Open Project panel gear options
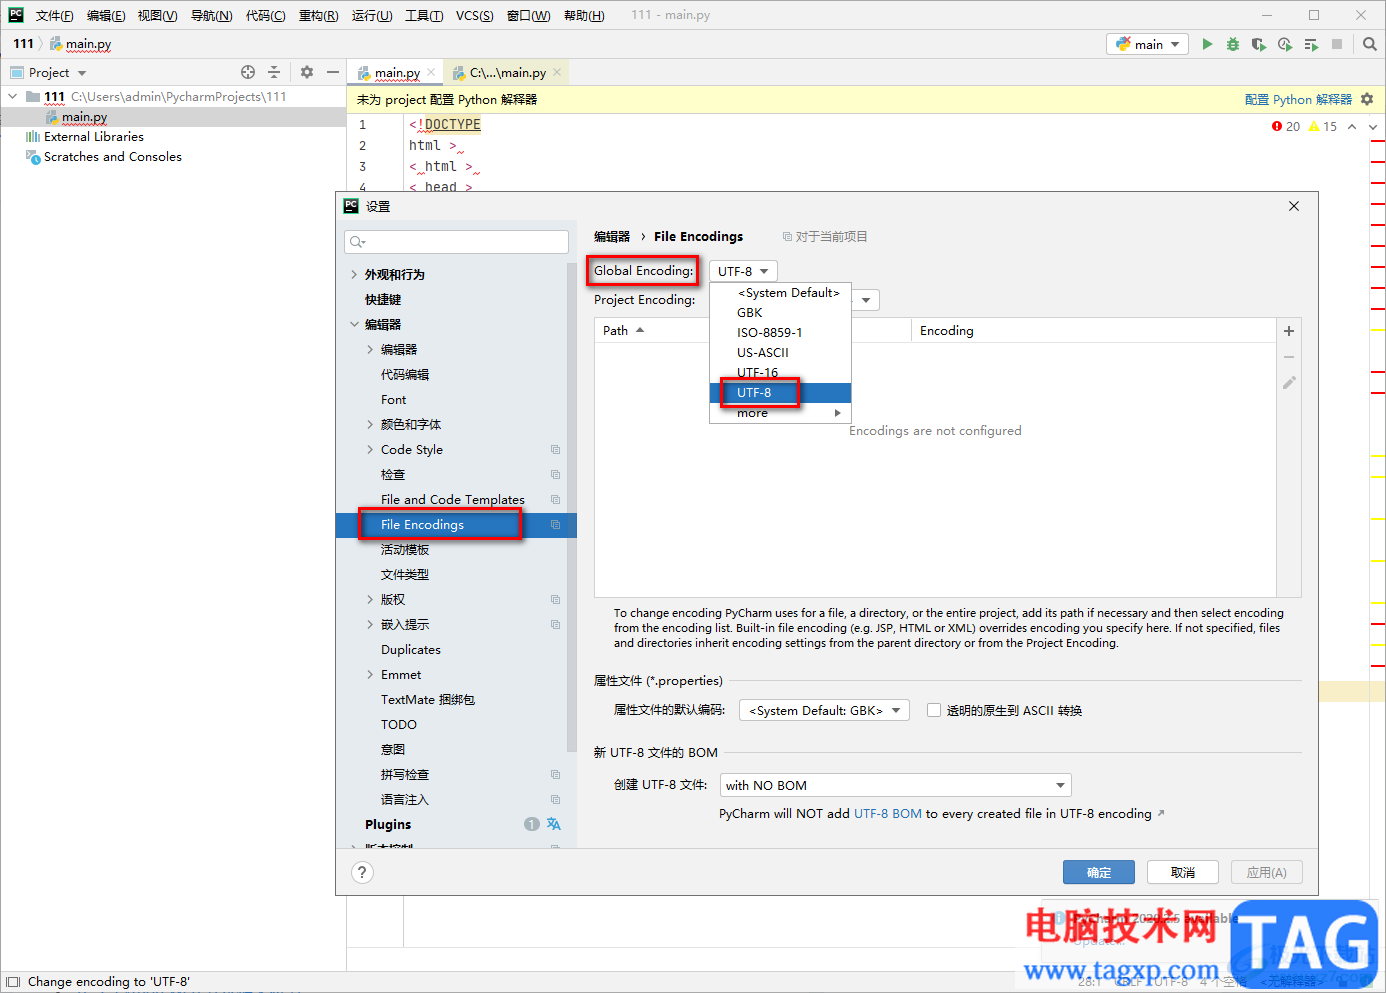Screen dimensions: 1386x993 point(307,72)
